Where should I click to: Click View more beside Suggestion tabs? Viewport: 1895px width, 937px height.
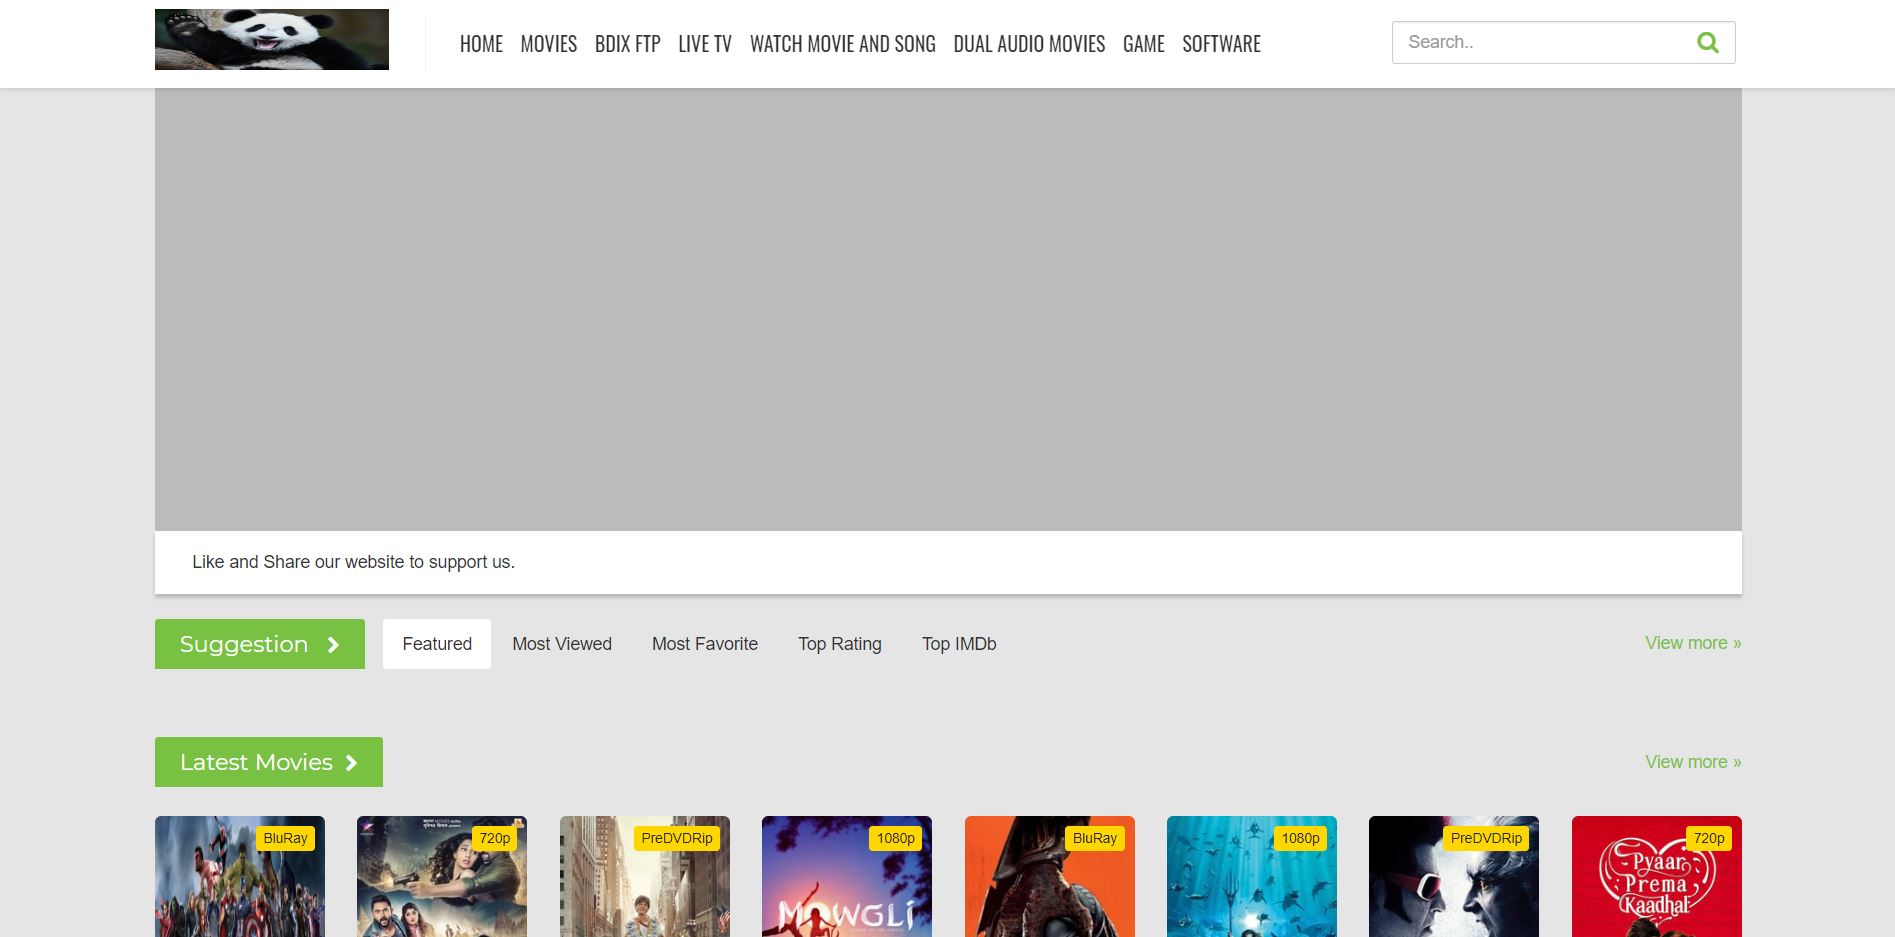1692,643
